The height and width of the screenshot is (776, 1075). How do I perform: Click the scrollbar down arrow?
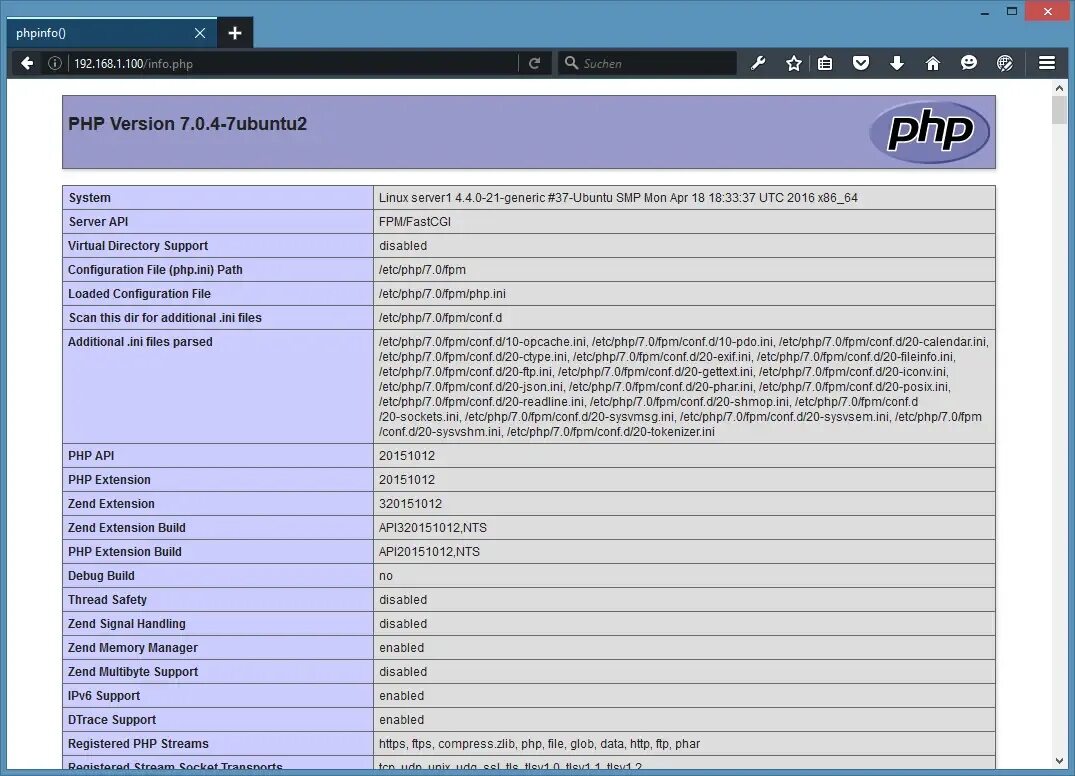click(x=1059, y=761)
